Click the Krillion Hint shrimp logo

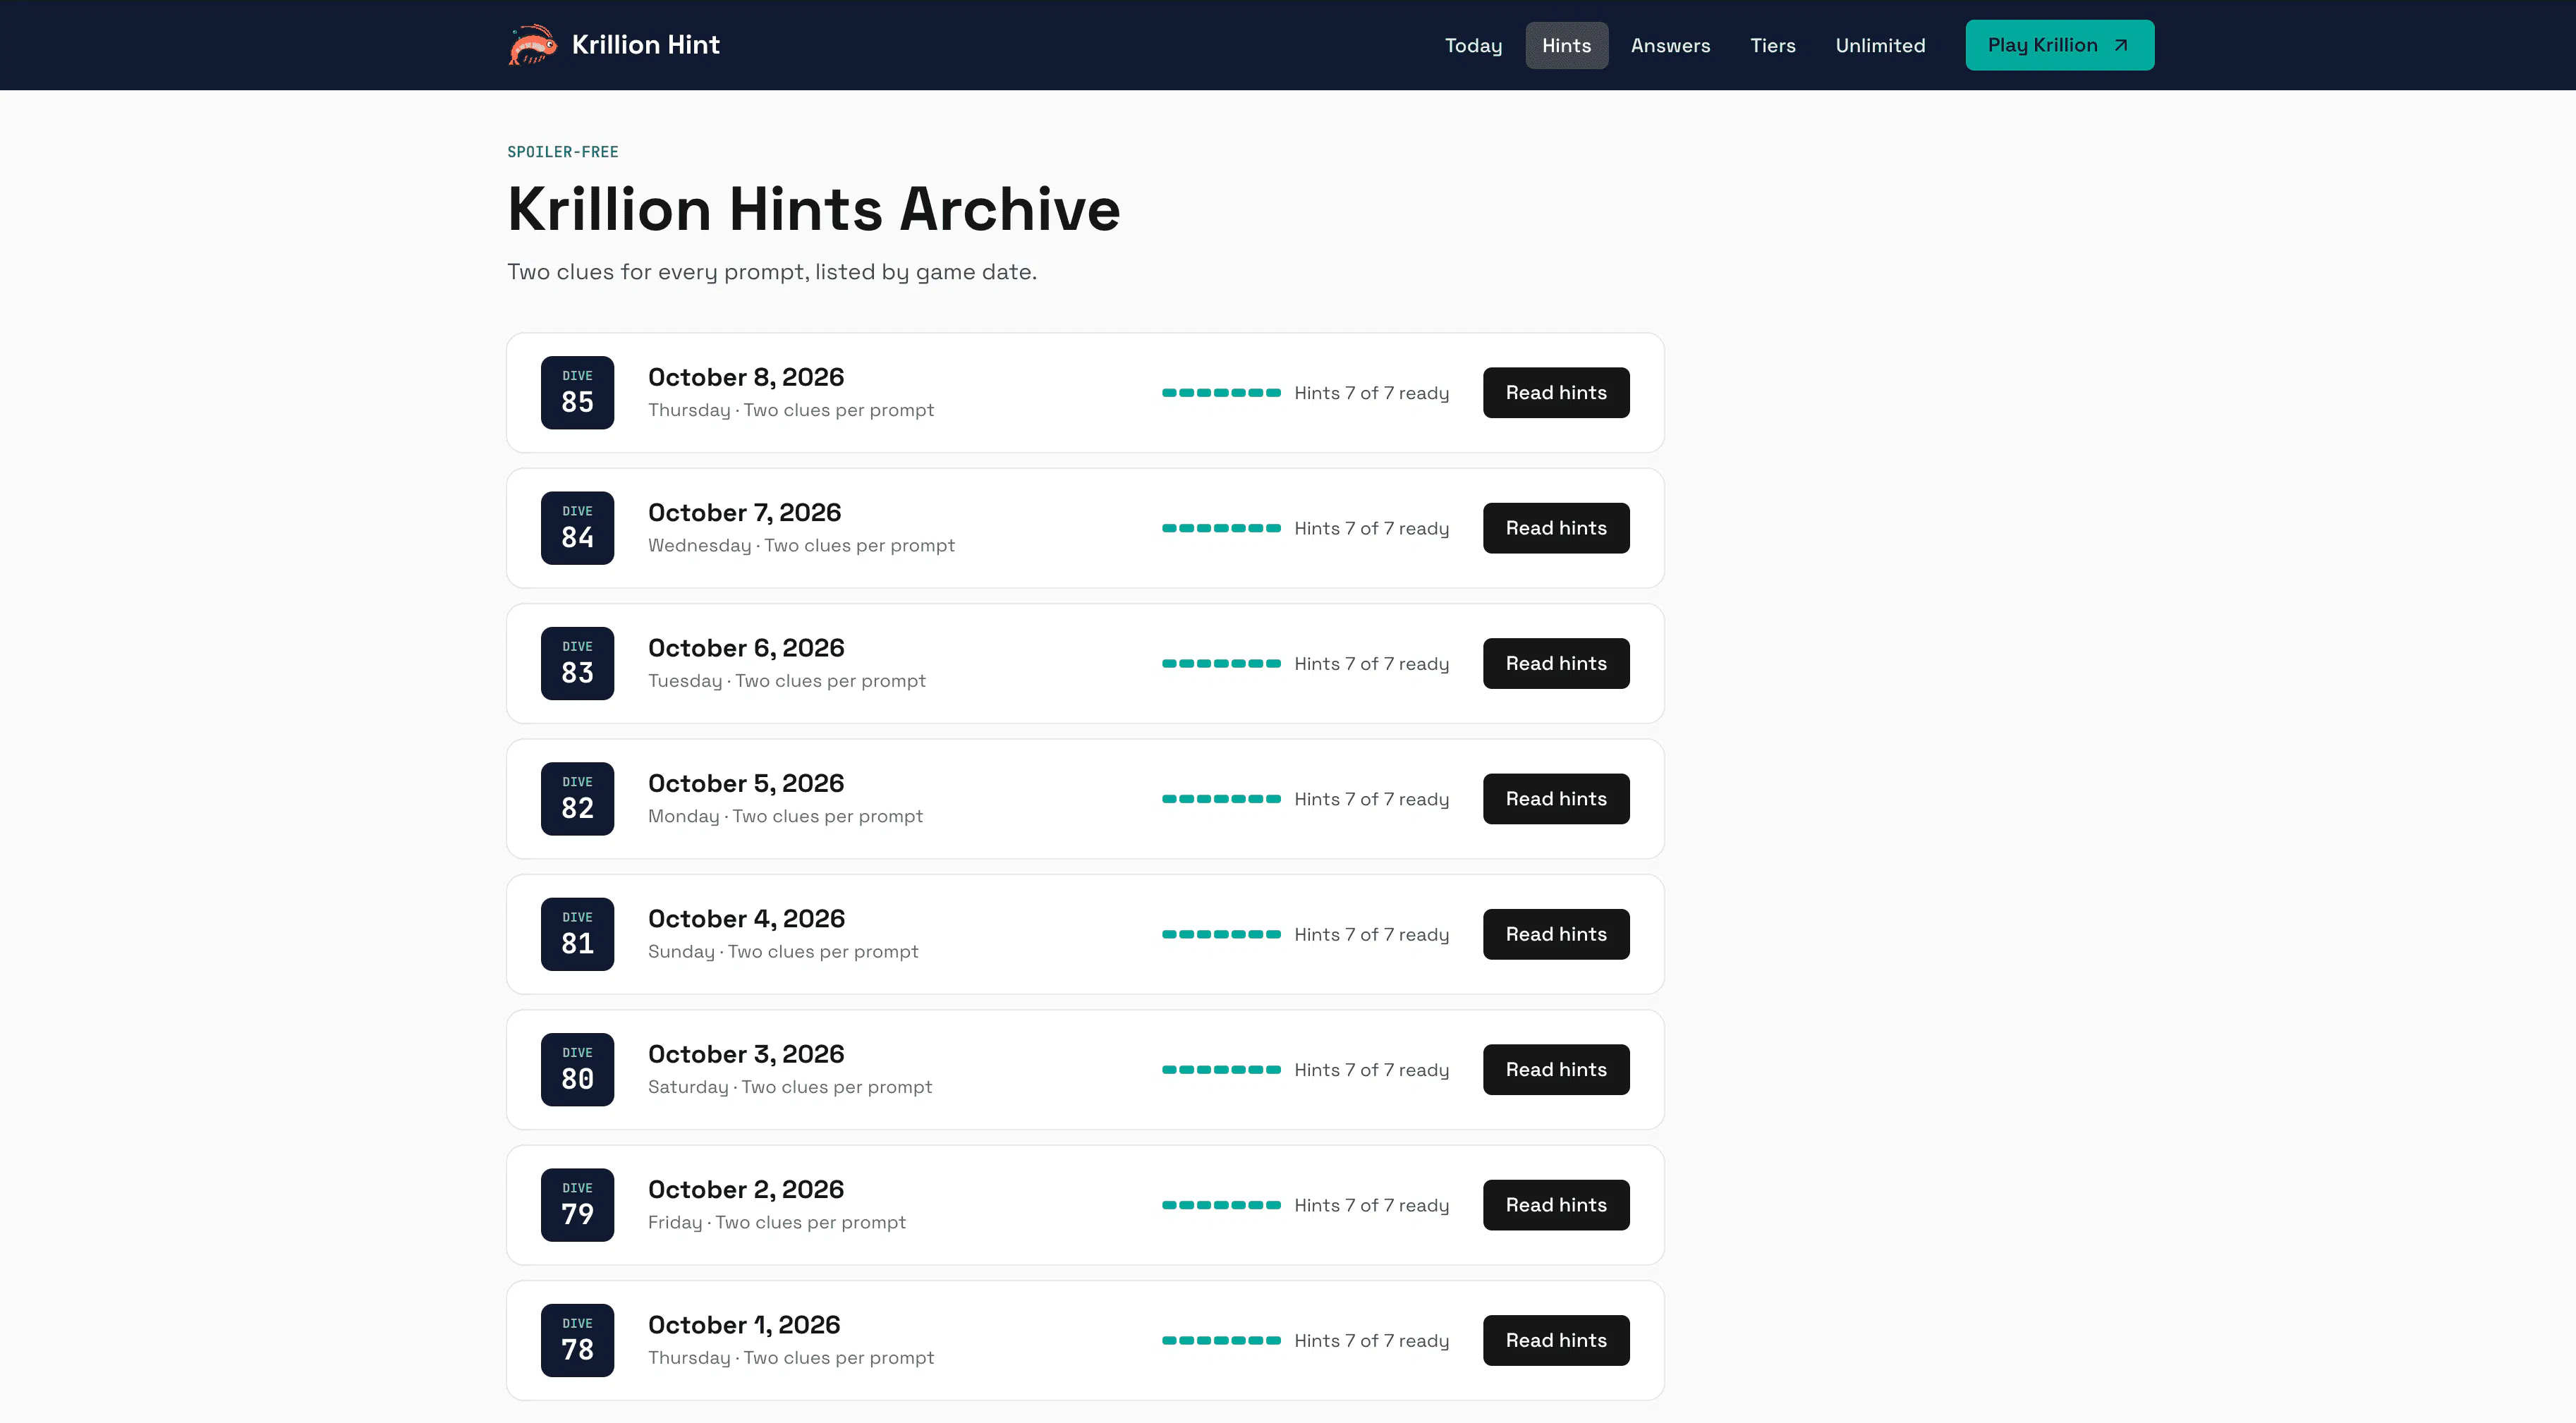point(532,45)
